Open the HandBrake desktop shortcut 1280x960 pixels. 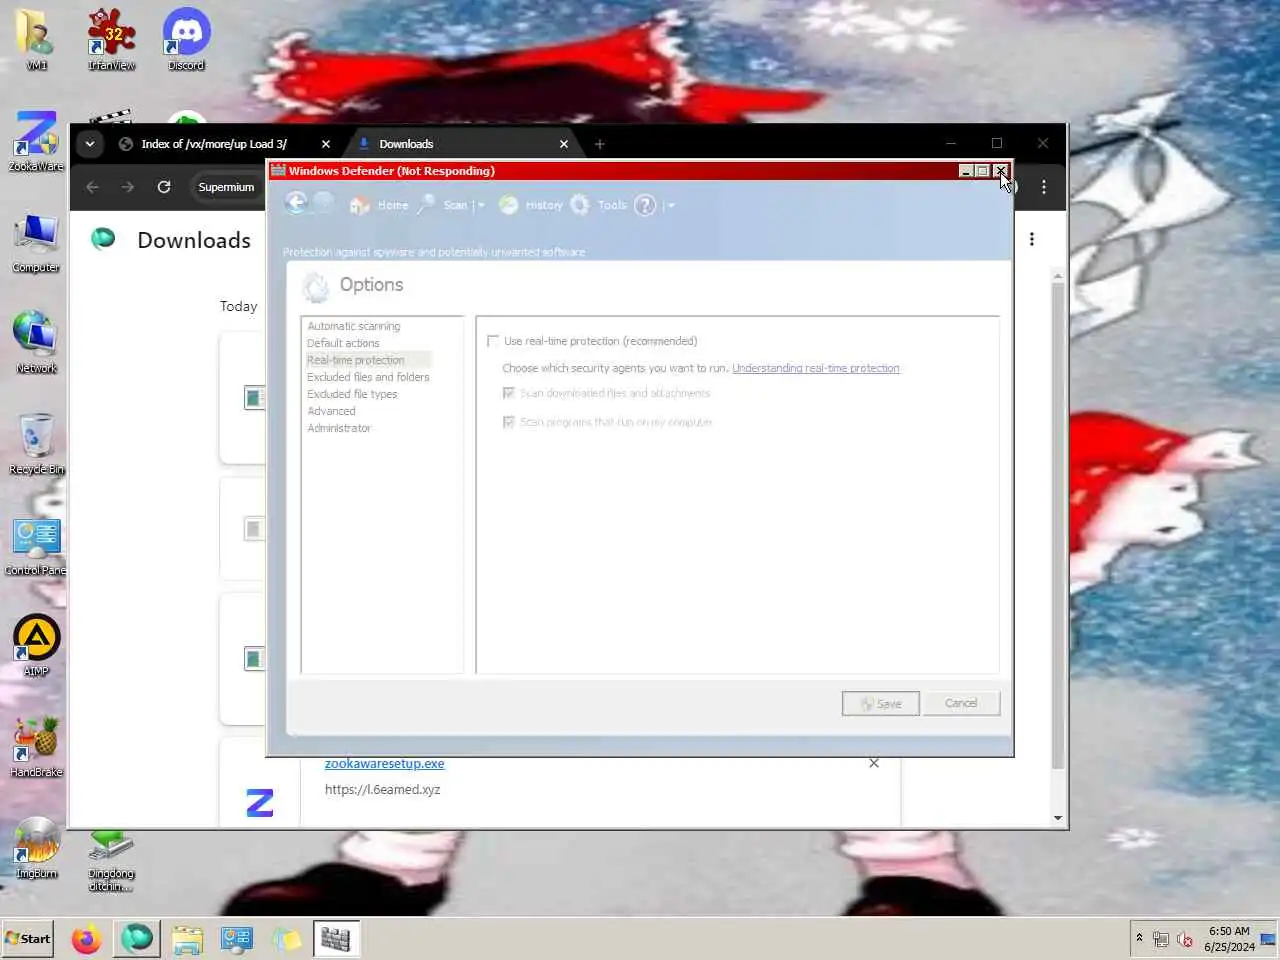click(x=36, y=747)
